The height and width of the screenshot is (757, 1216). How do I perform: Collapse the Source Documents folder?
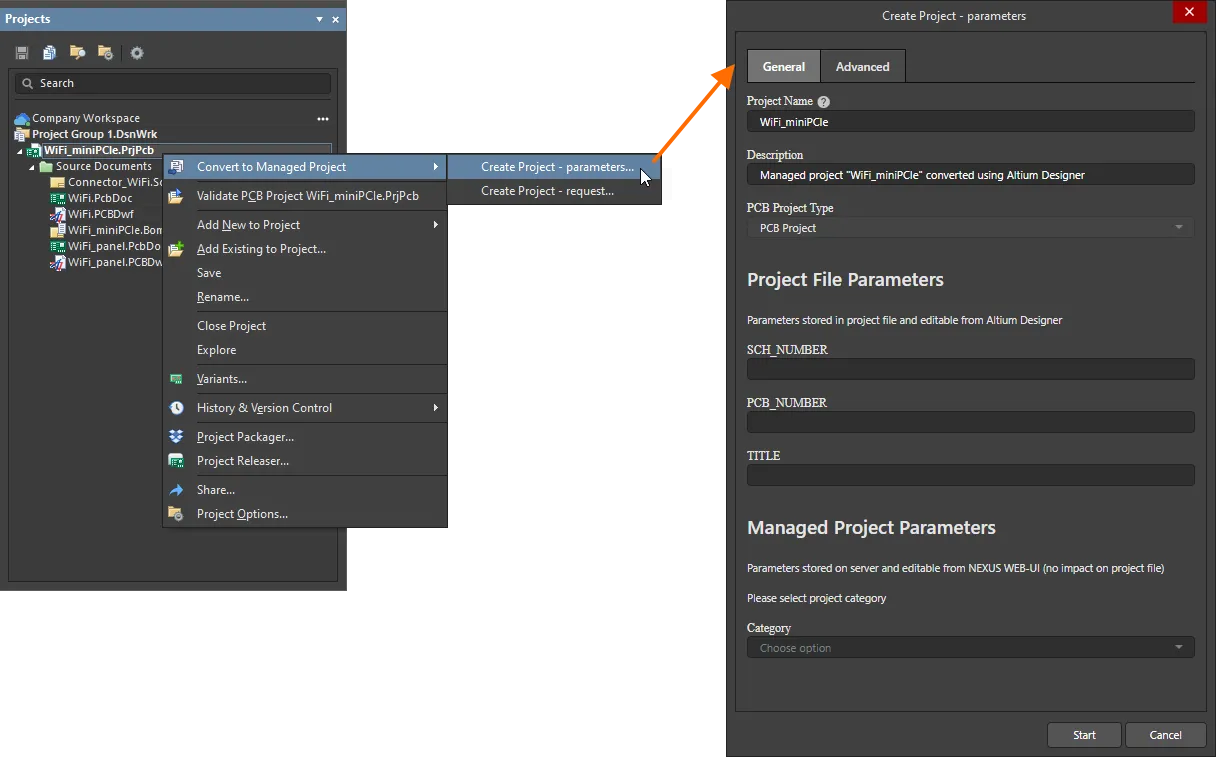pos(32,167)
